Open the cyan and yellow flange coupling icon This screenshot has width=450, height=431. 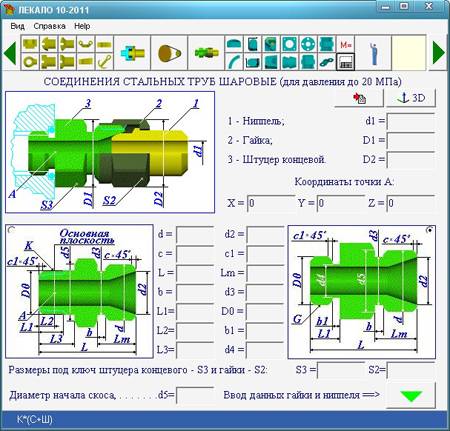[132, 53]
